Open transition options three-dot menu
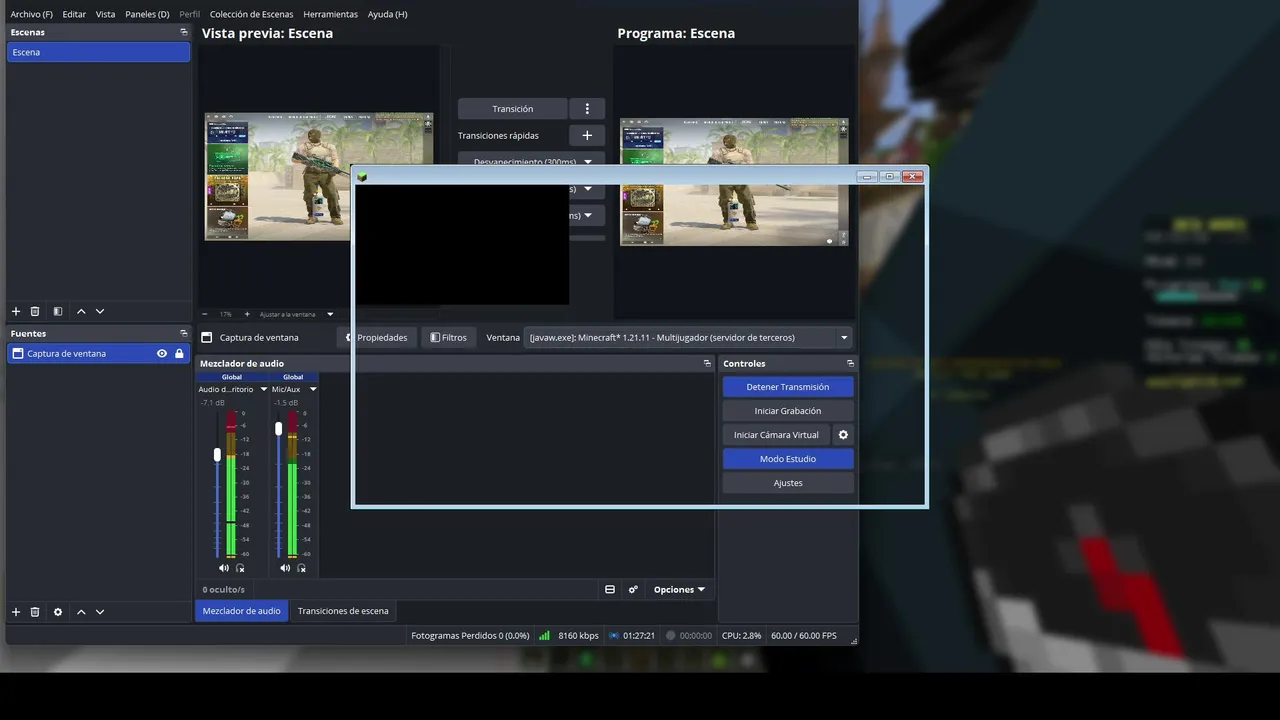Viewport: 1280px width, 720px height. pyautogui.click(x=587, y=109)
